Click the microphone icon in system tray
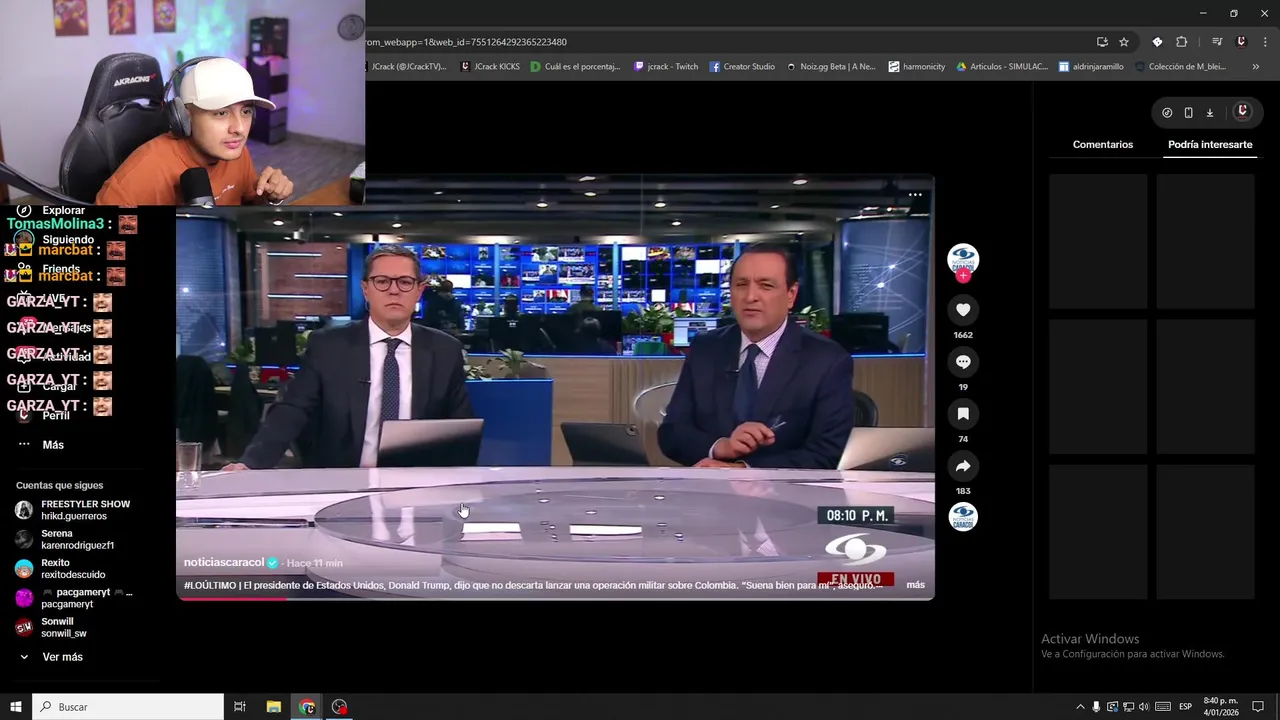This screenshot has width=1280, height=720. (1096, 707)
